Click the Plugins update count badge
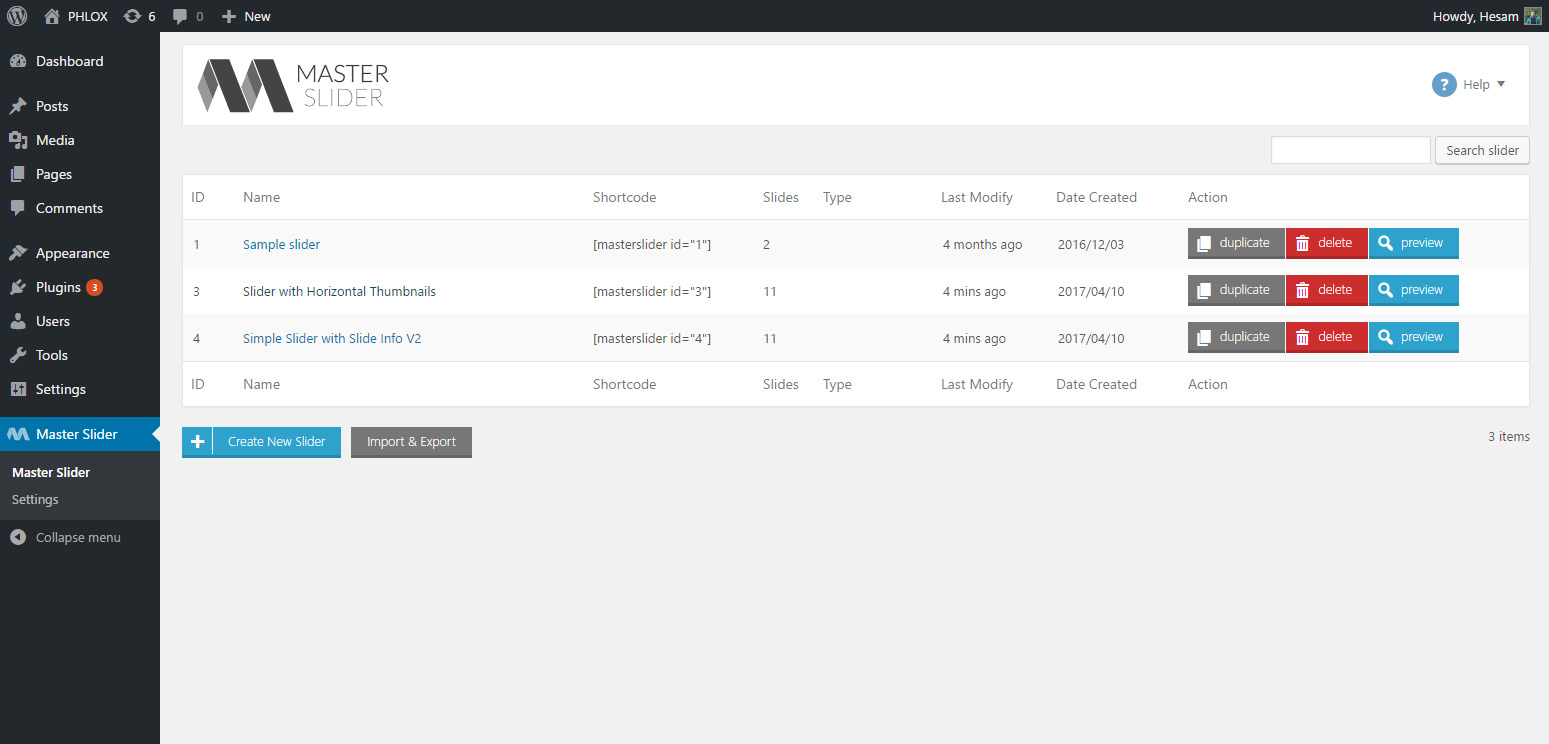1549x744 pixels. pos(94,287)
